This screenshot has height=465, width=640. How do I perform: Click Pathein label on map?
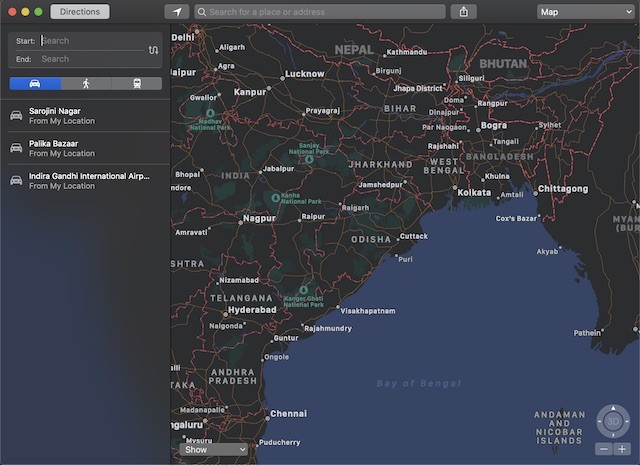pos(587,333)
